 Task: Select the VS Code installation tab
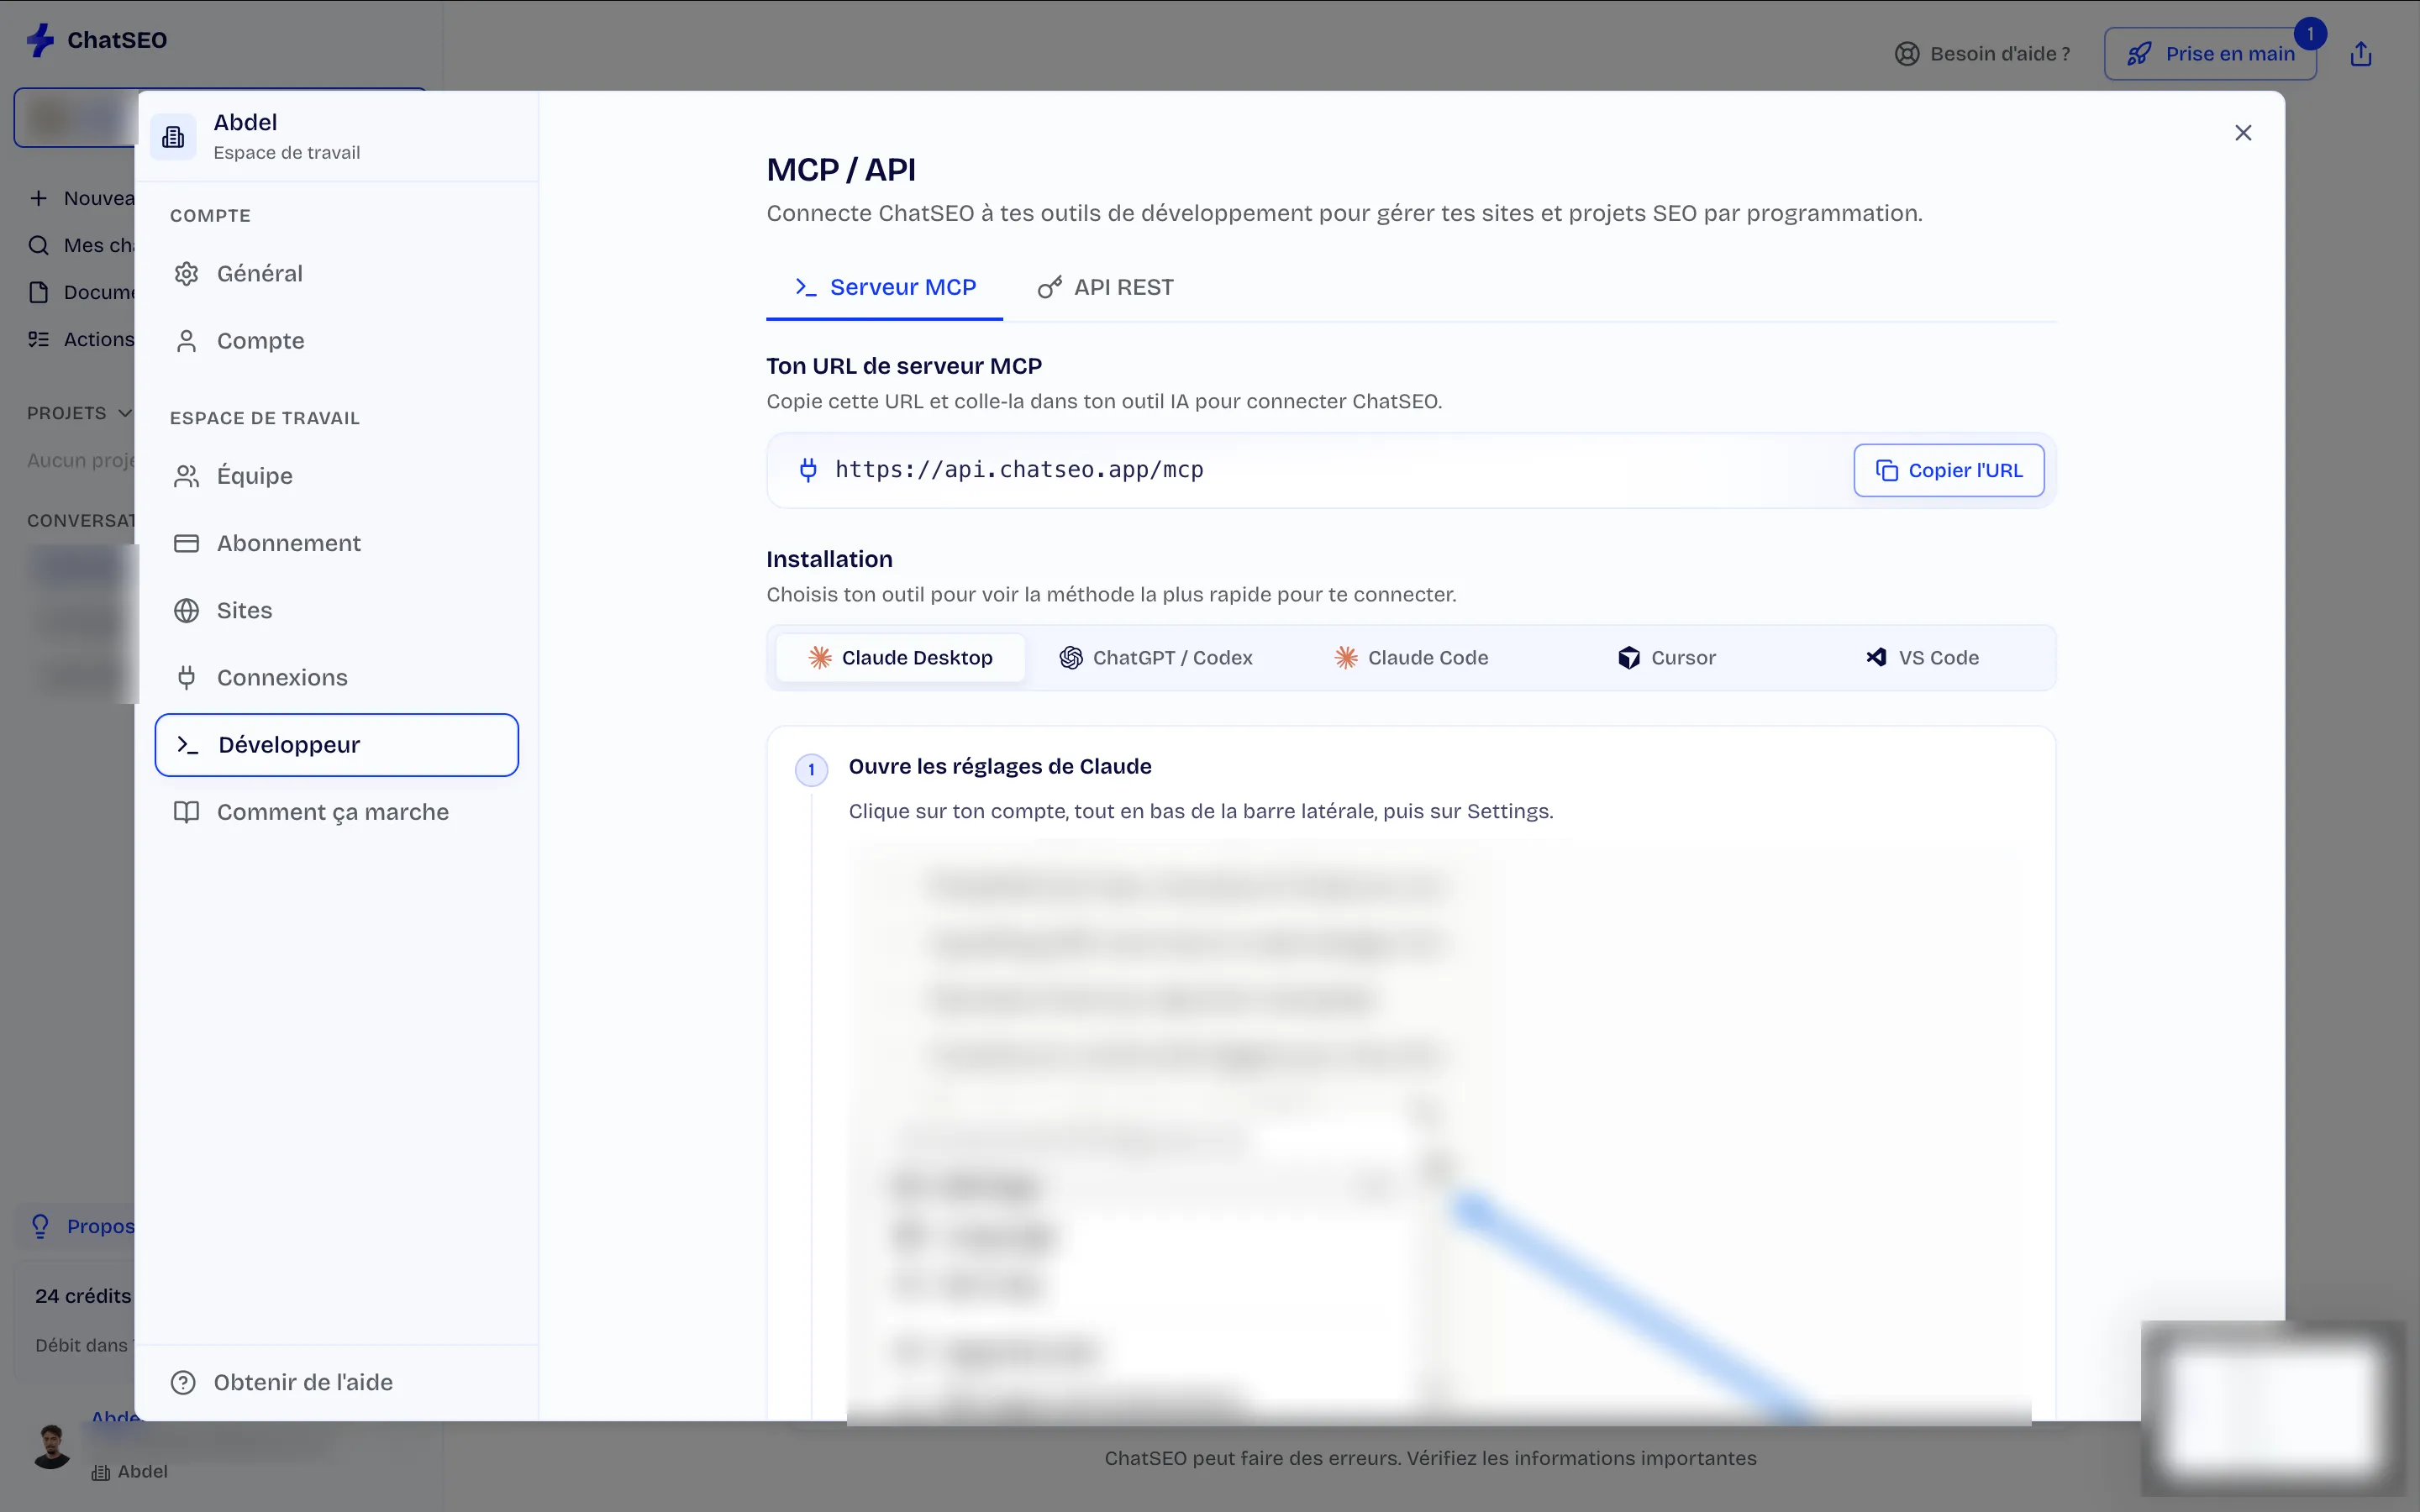[x=1922, y=658]
